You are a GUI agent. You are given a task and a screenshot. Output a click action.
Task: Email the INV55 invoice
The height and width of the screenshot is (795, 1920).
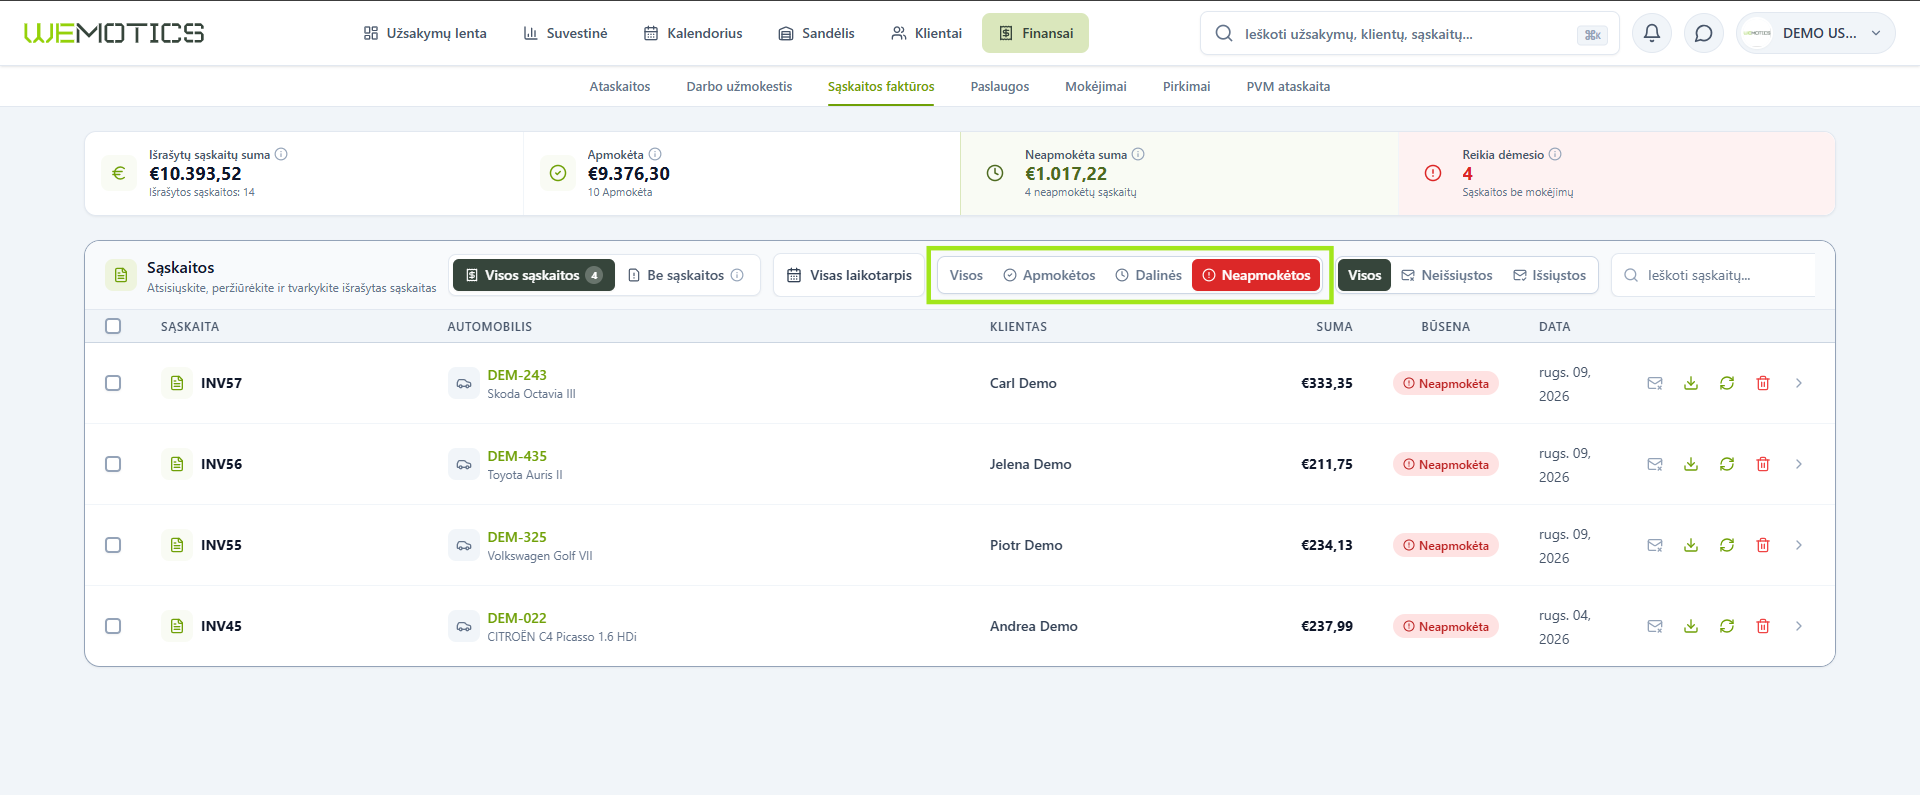pos(1655,545)
